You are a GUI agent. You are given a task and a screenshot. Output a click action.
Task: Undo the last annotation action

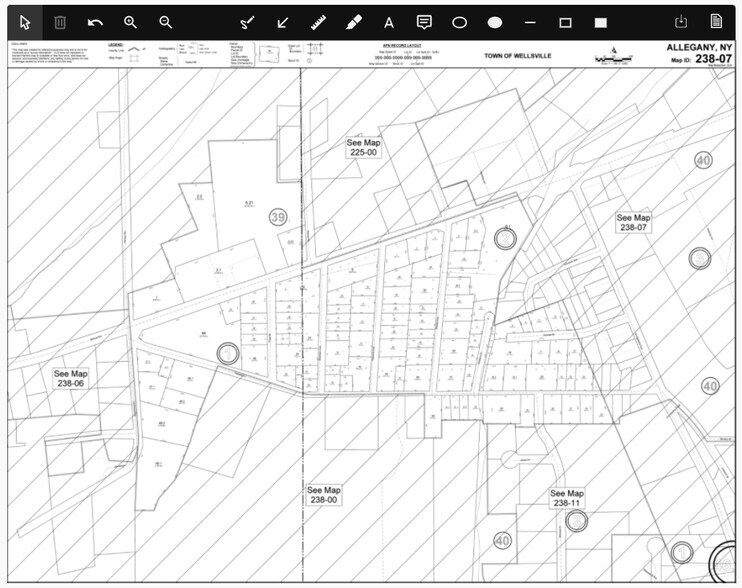(95, 22)
